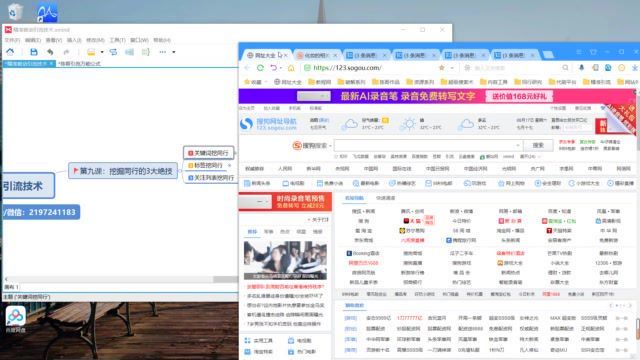The width and height of the screenshot is (640, 360).
Task: Undo the last action in the XMind toolbar
Action: coord(50,52)
